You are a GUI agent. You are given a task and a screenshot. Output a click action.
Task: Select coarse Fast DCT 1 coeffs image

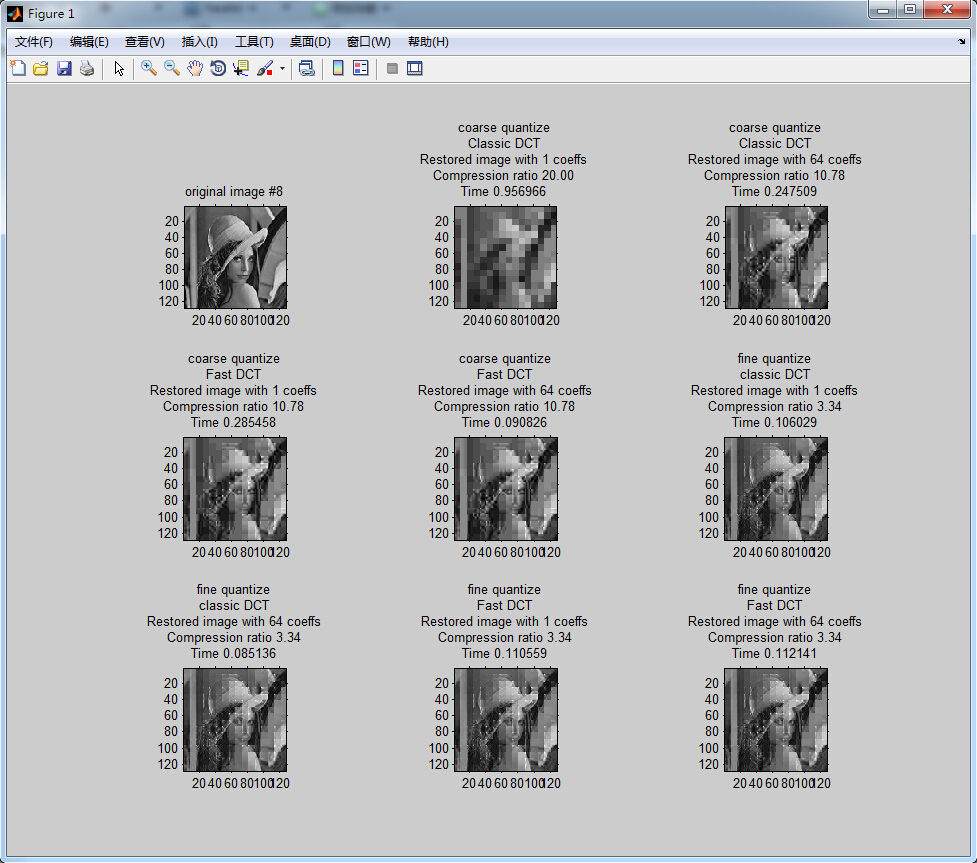coord(236,489)
